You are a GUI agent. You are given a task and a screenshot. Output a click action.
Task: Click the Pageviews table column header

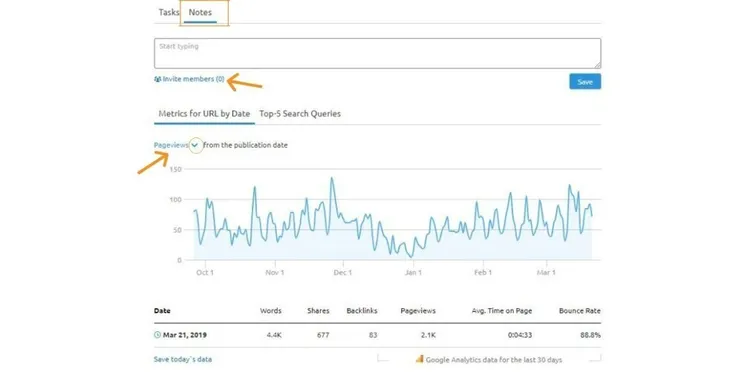coord(418,311)
